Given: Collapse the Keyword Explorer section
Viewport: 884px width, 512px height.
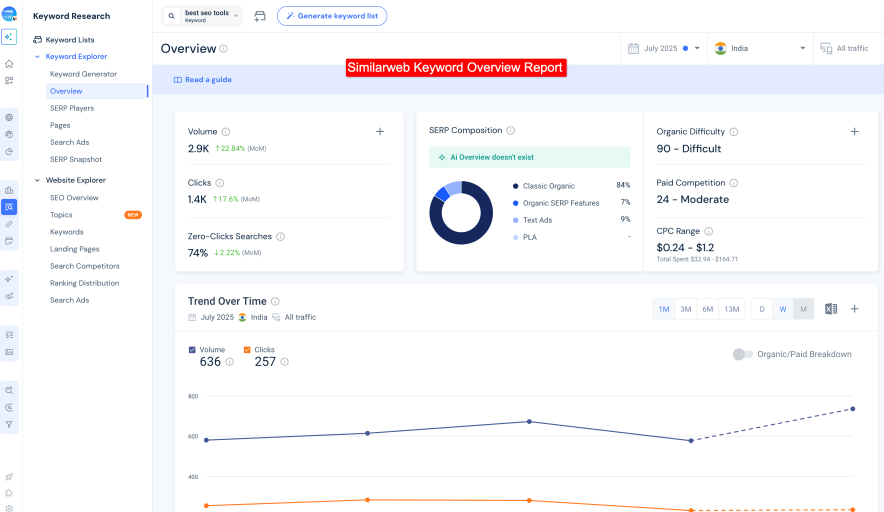Looking at the screenshot, I should [x=37, y=56].
